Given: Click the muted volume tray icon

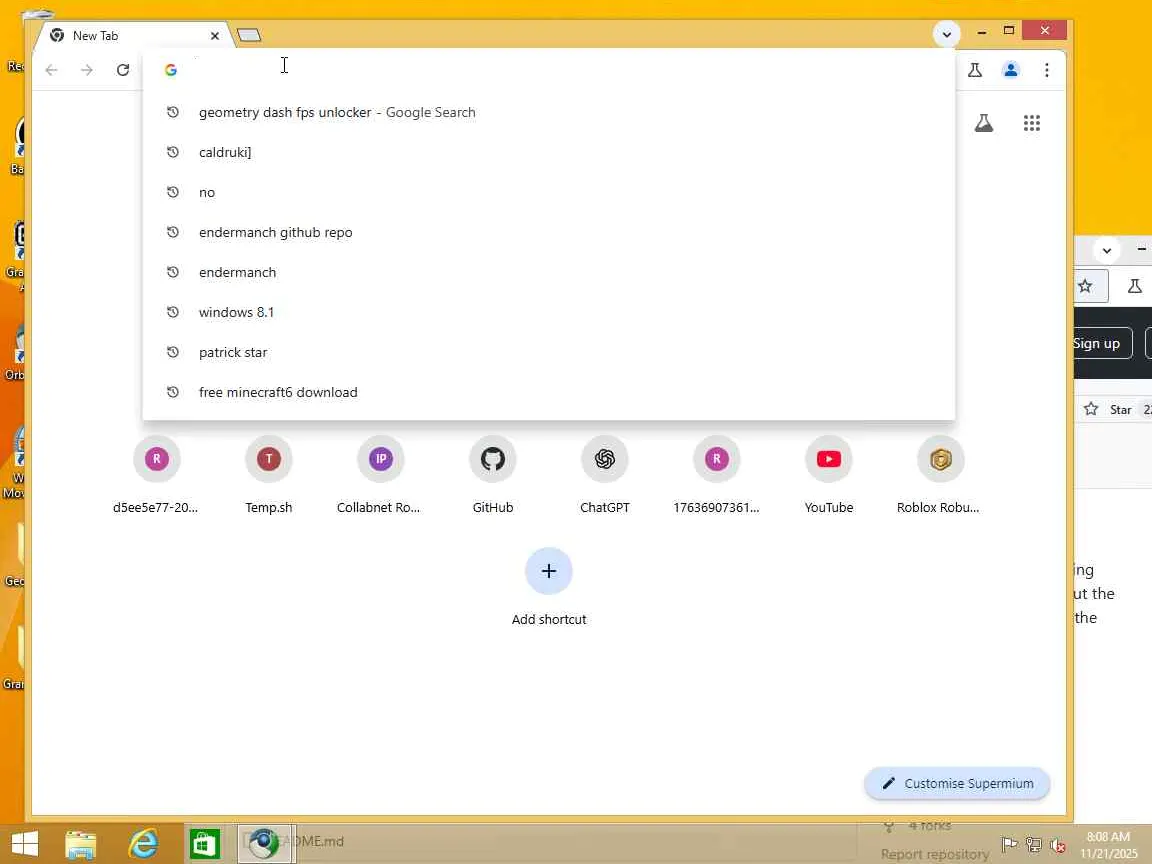Looking at the screenshot, I should point(1057,845).
